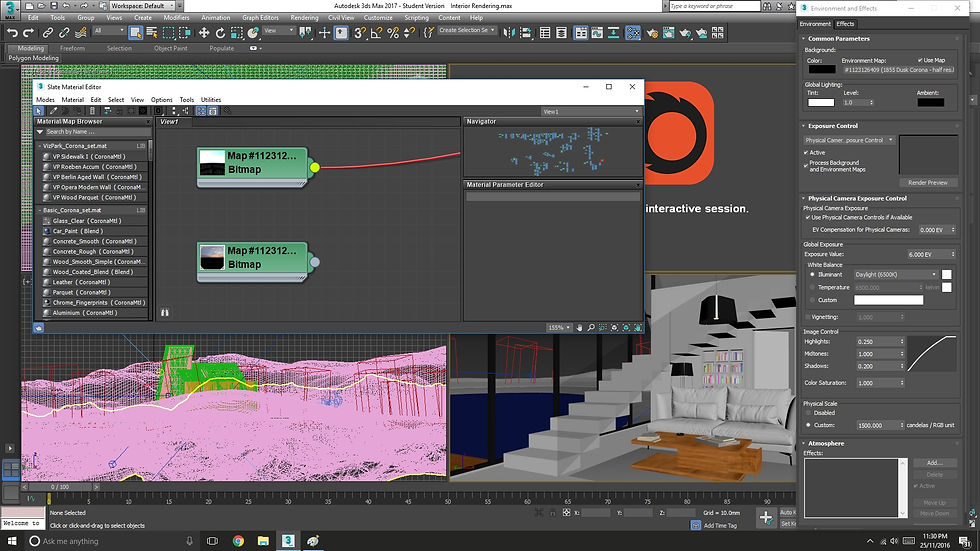Open the Workspace: Default dropdown

click(143, 6)
